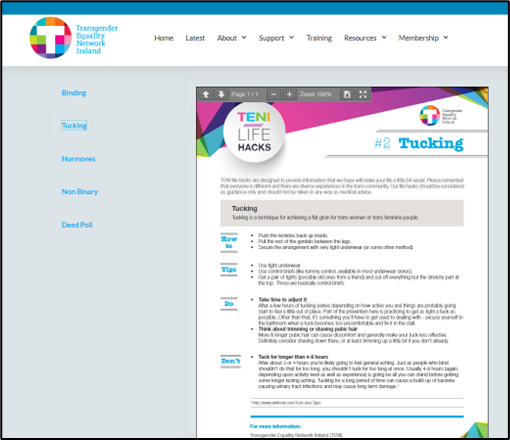Click 'For more information:' heading

pos(275,426)
